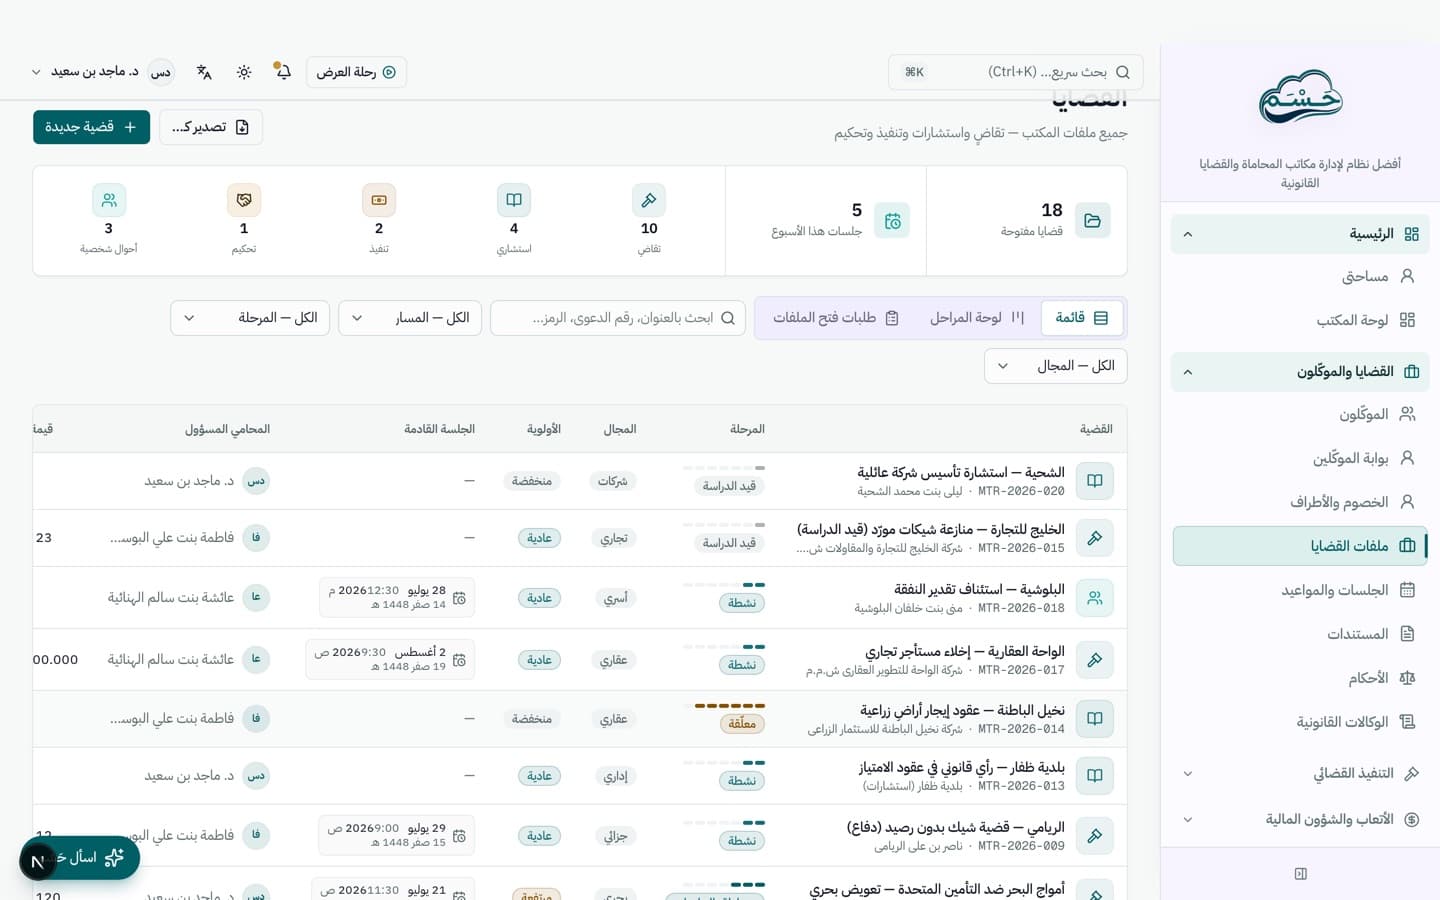Click the معلّقة status badge of MTR-2026-014
This screenshot has height=900, width=1440.
(x=741, y=724)
